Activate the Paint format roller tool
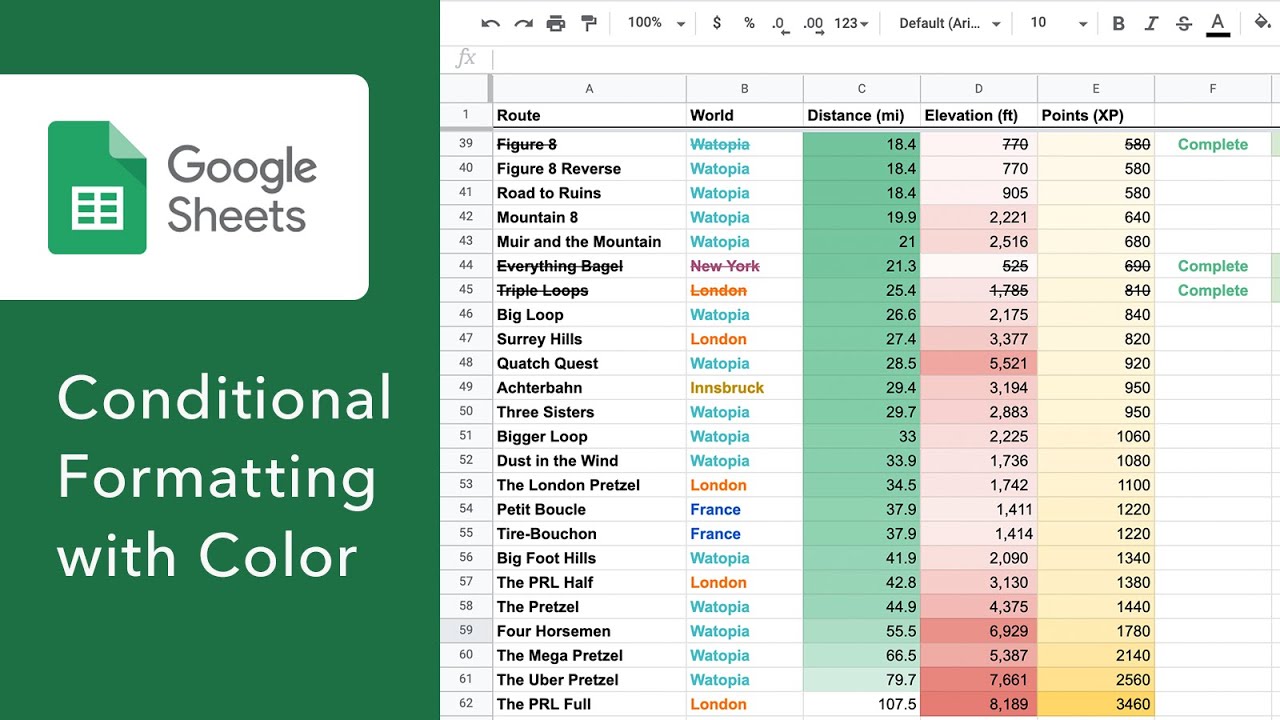 [589, 23]
